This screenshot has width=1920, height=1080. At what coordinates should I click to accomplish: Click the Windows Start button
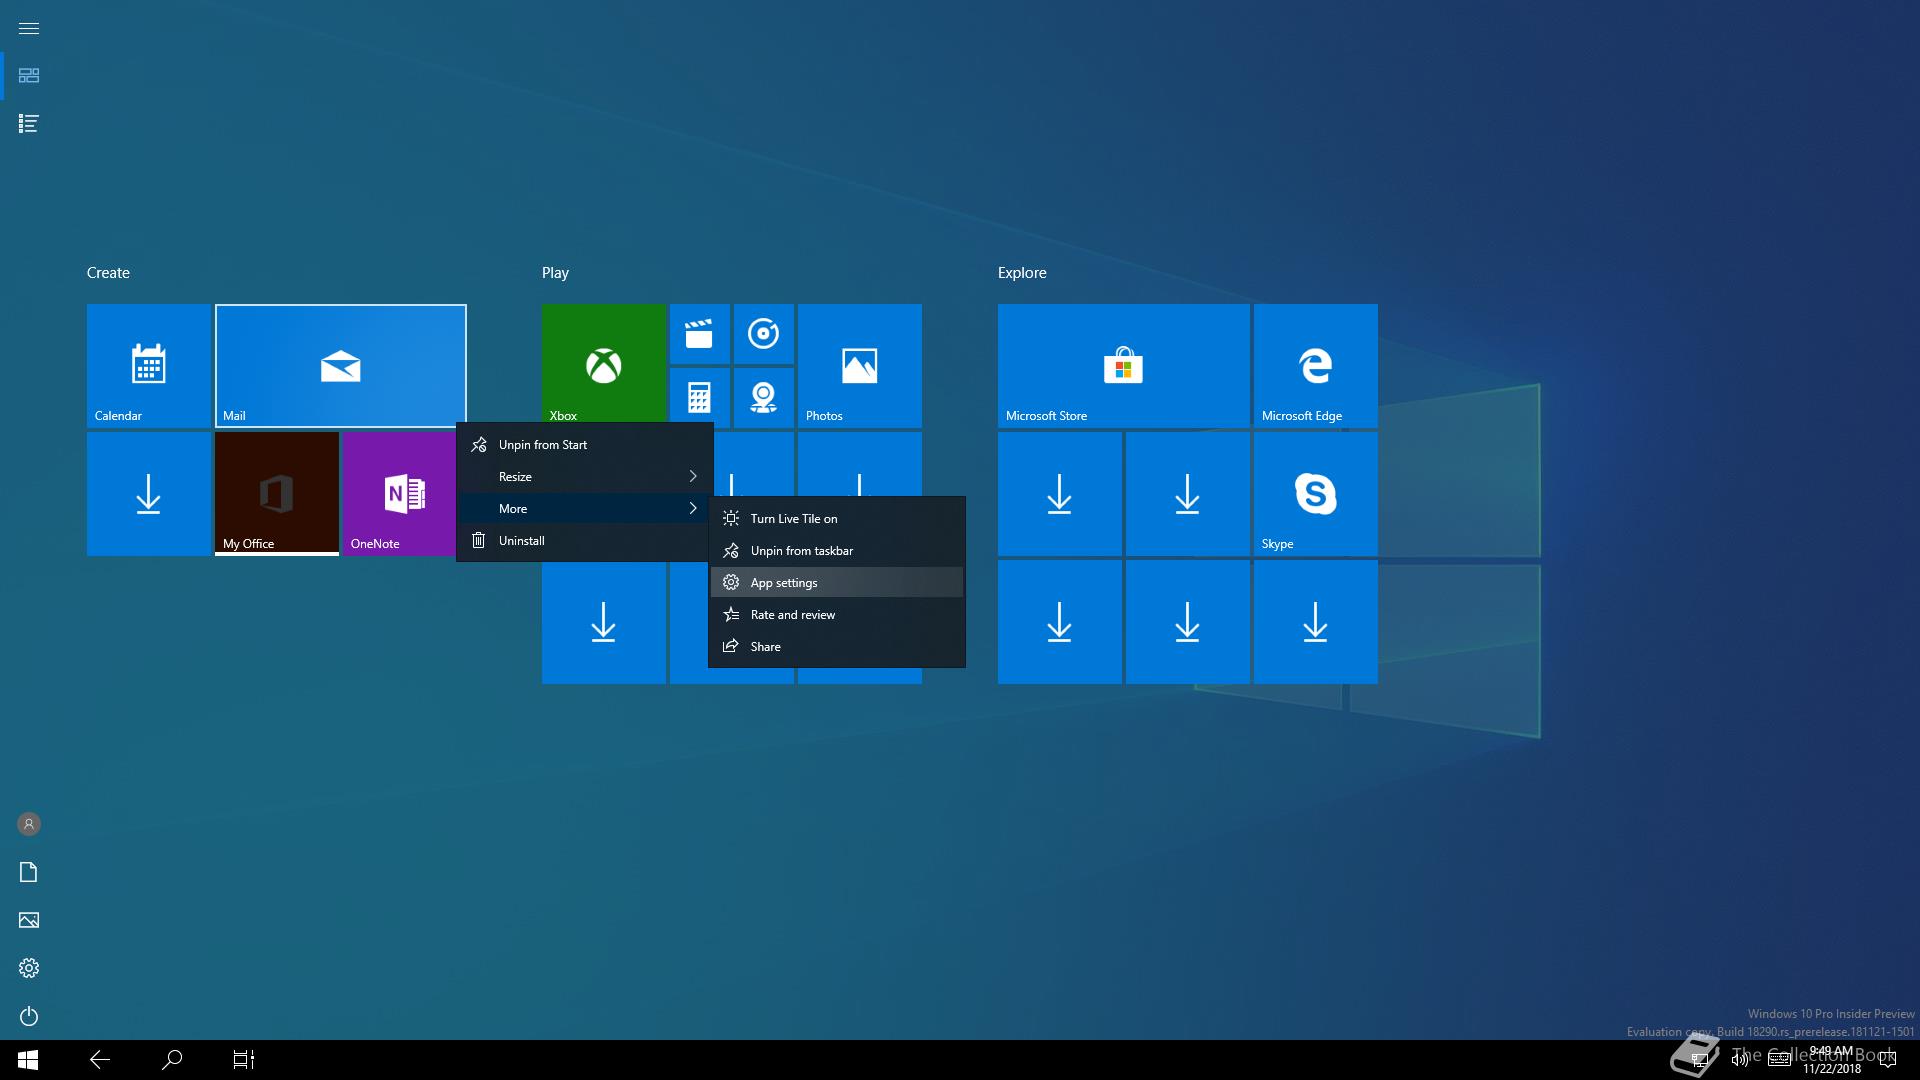[x=28, y=1060]
